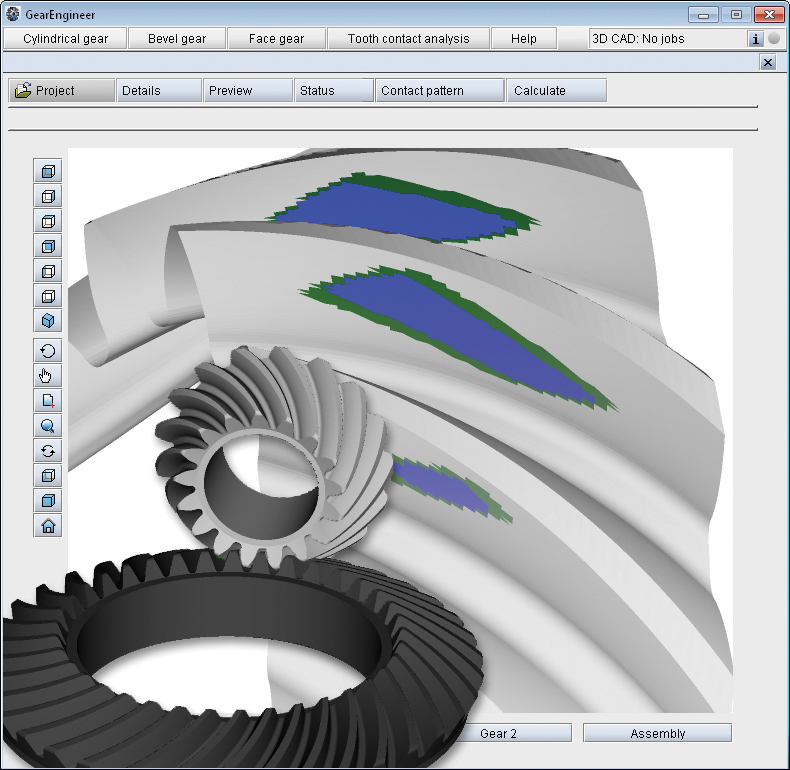The image size is (790, 770).
Task: Select the bottom face cube view icon
Action: pyautogui.click(x=48, y=296)
